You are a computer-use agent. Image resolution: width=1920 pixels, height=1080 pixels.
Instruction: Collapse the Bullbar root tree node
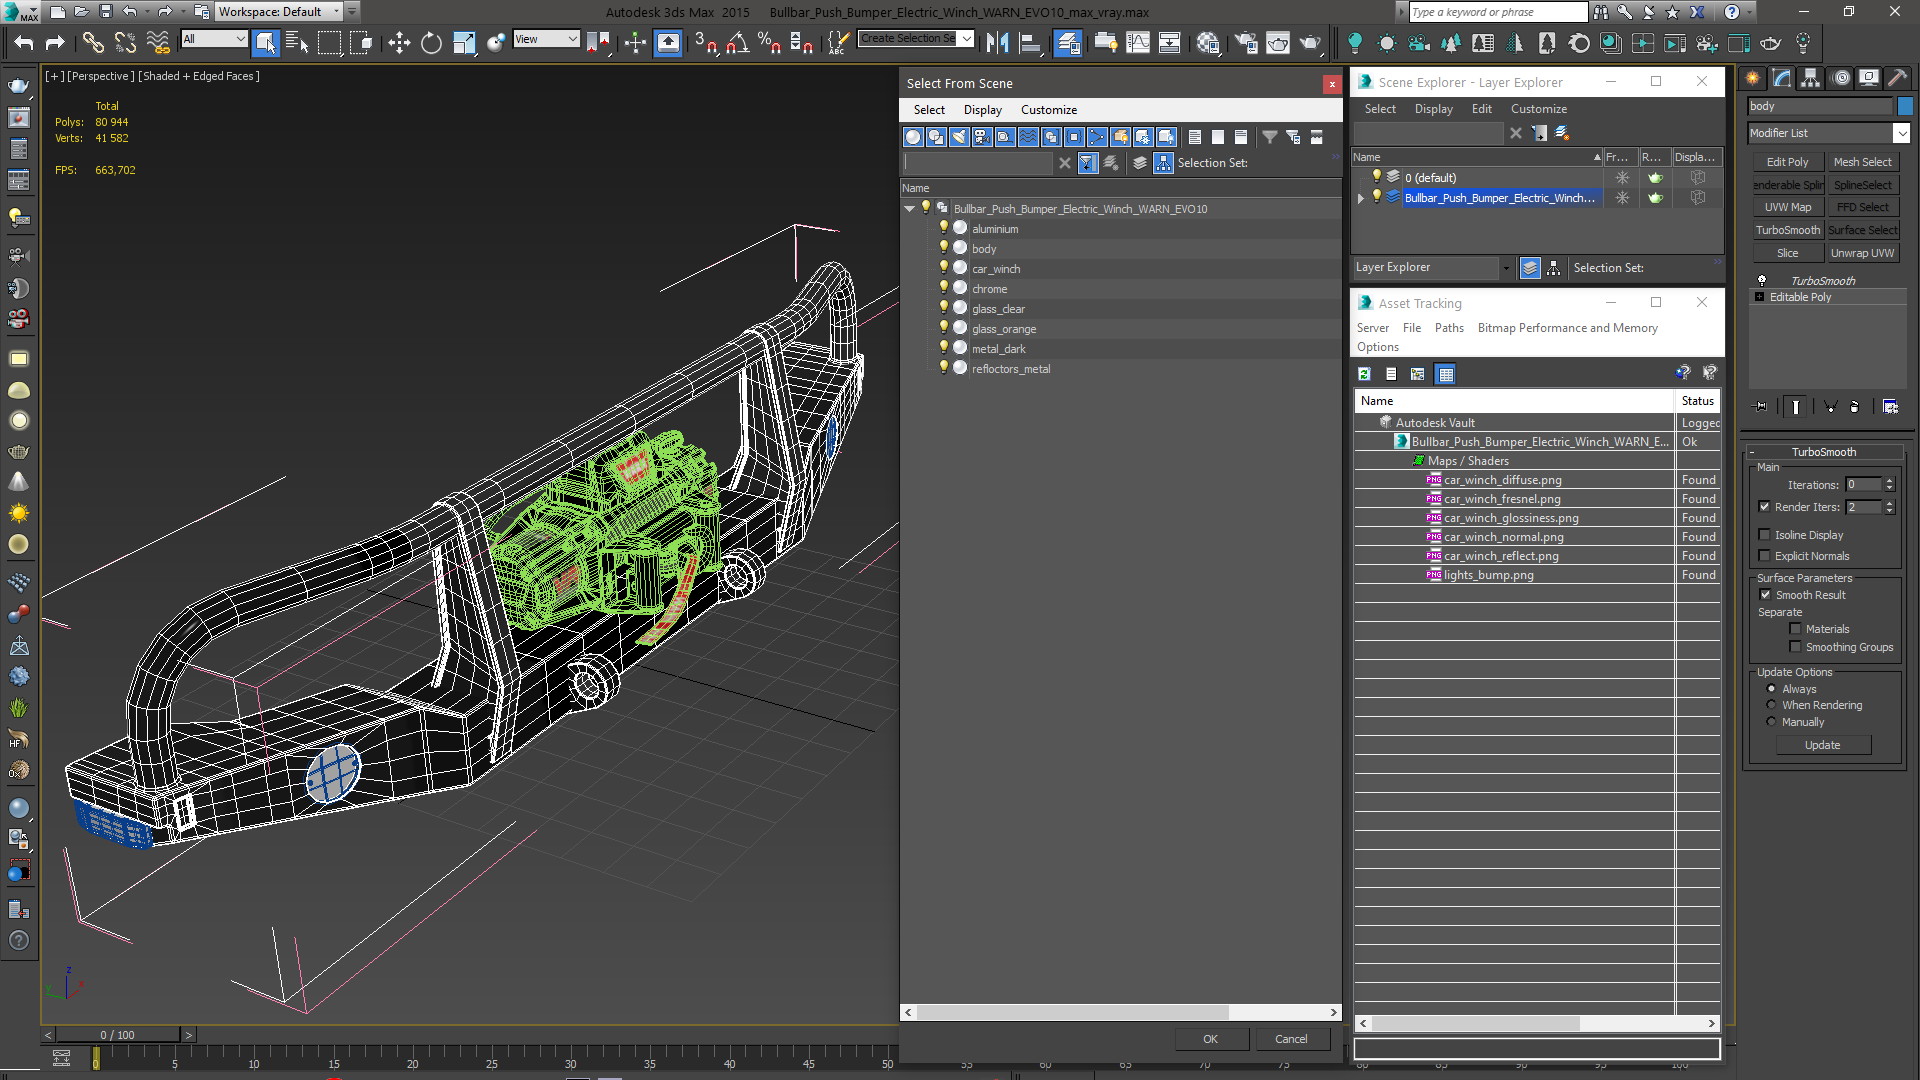pos(909,209)
